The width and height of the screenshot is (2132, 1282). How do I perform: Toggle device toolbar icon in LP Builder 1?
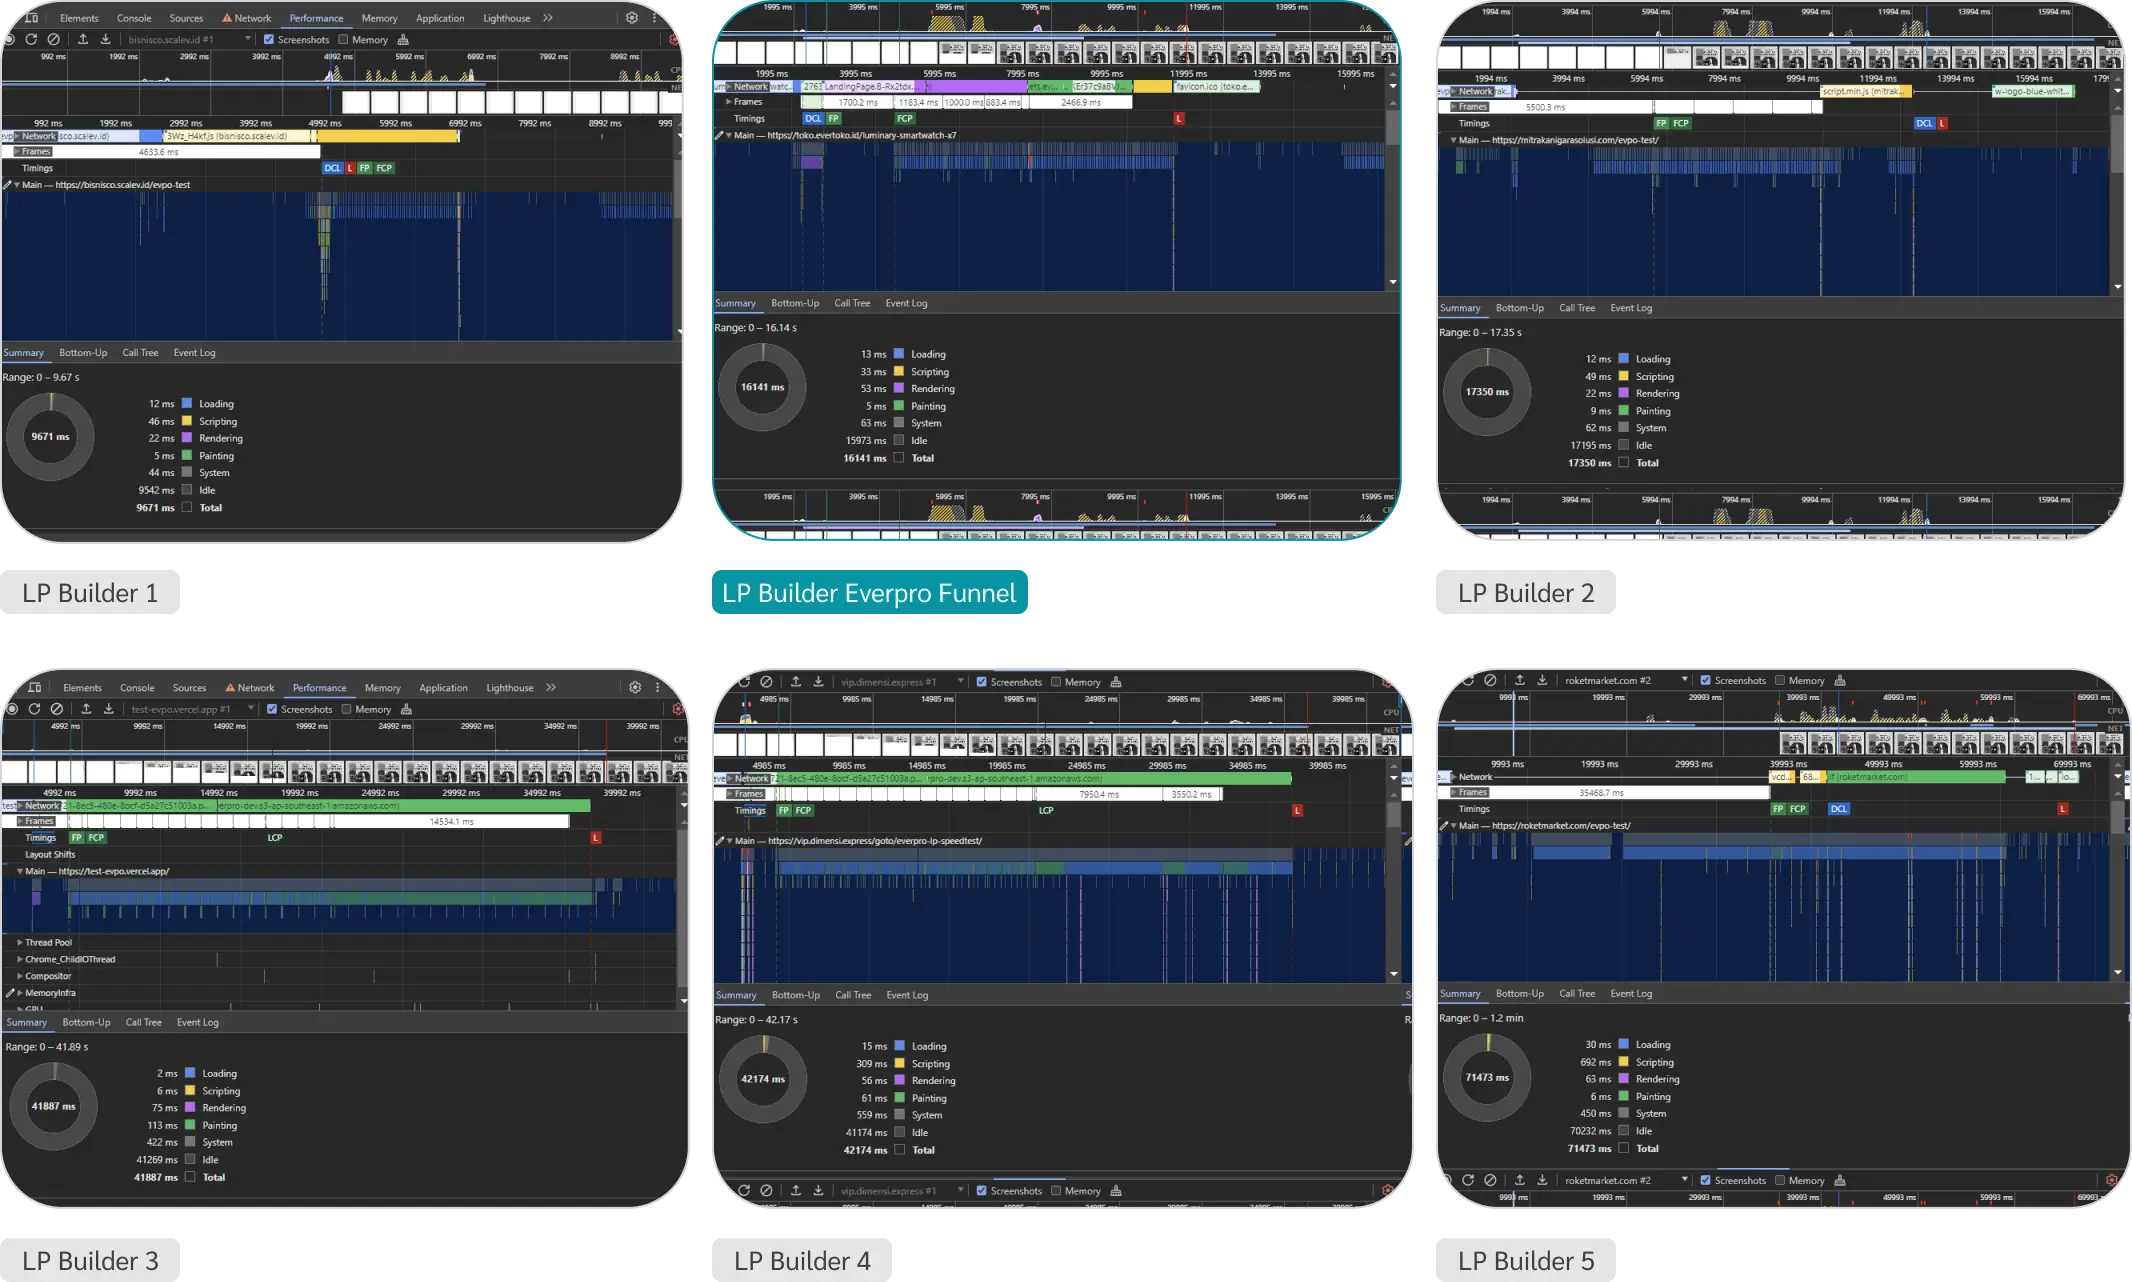(32, 18)
